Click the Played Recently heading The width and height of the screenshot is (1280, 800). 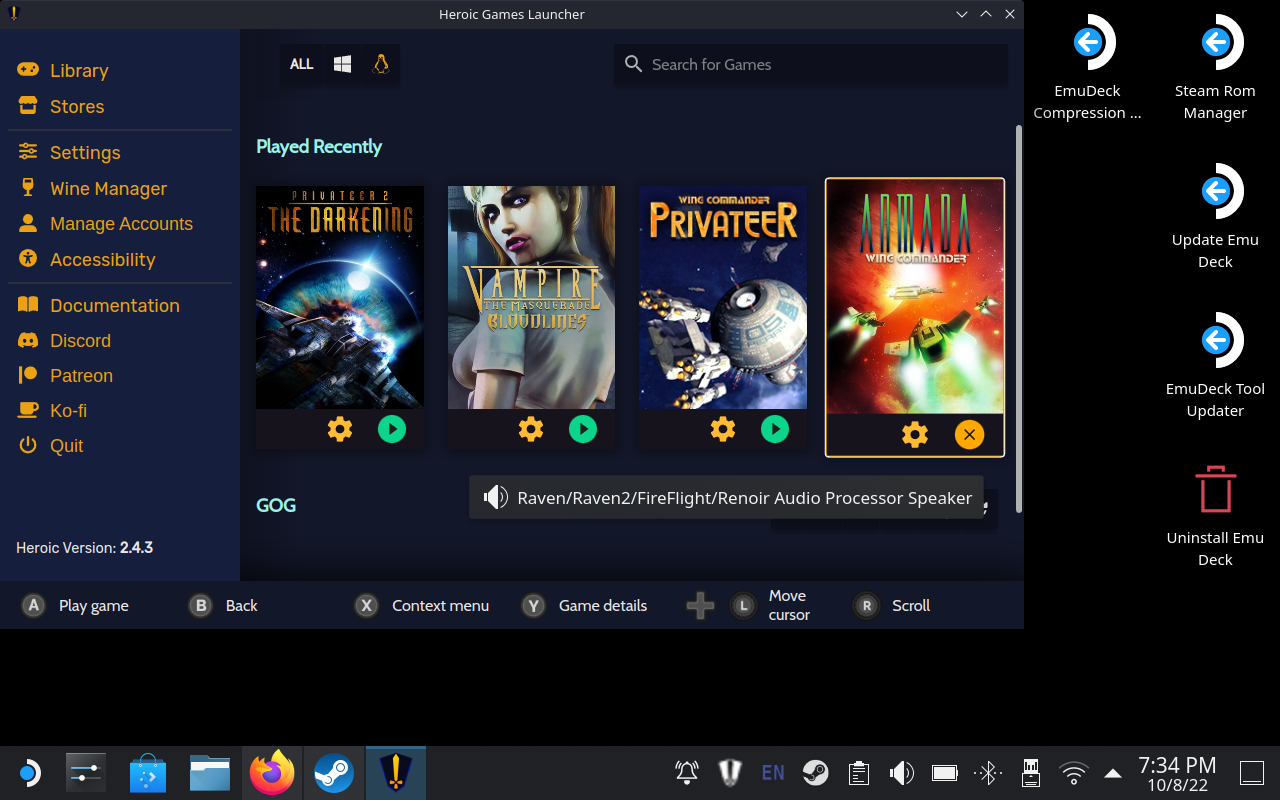click(319, 147)
